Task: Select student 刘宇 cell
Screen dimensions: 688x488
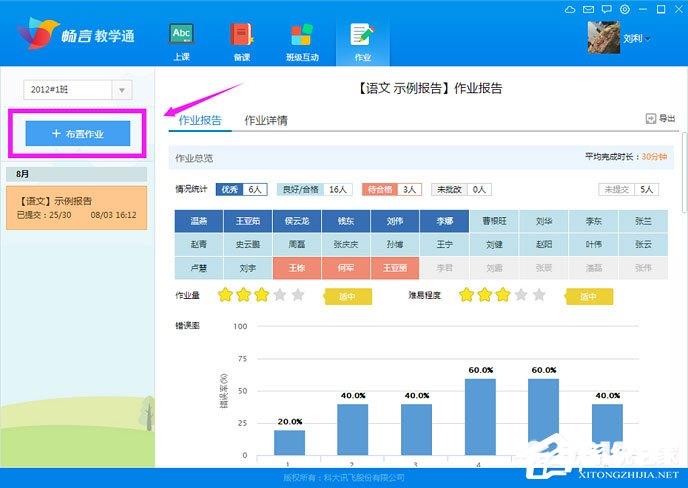Action: pyautogui.click(x=248, y=268)
